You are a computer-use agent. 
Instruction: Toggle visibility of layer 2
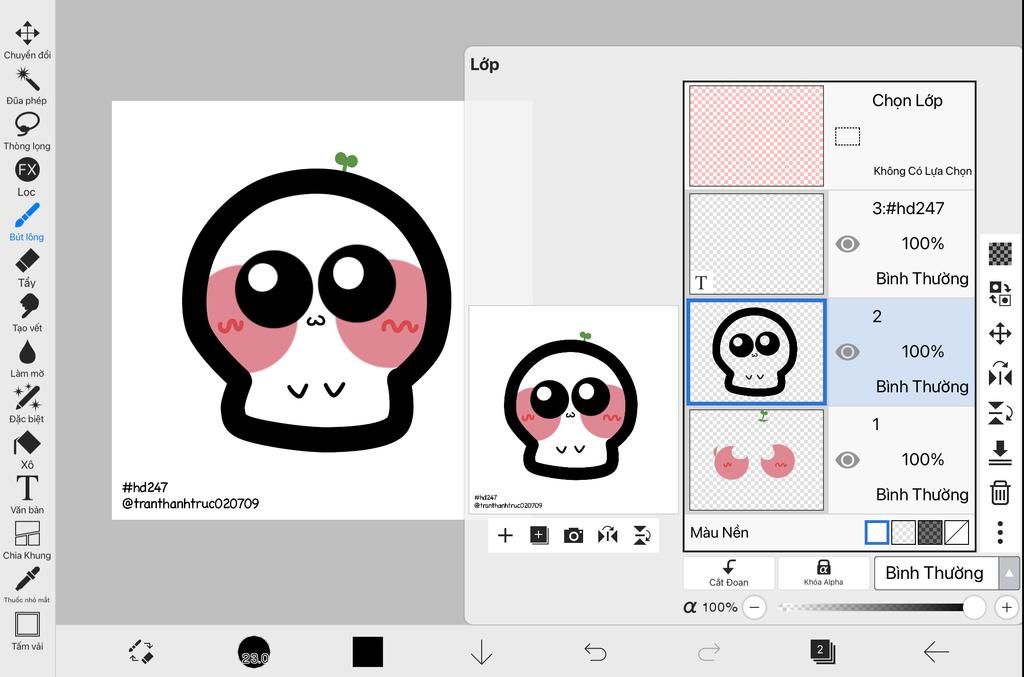(847, 352)
